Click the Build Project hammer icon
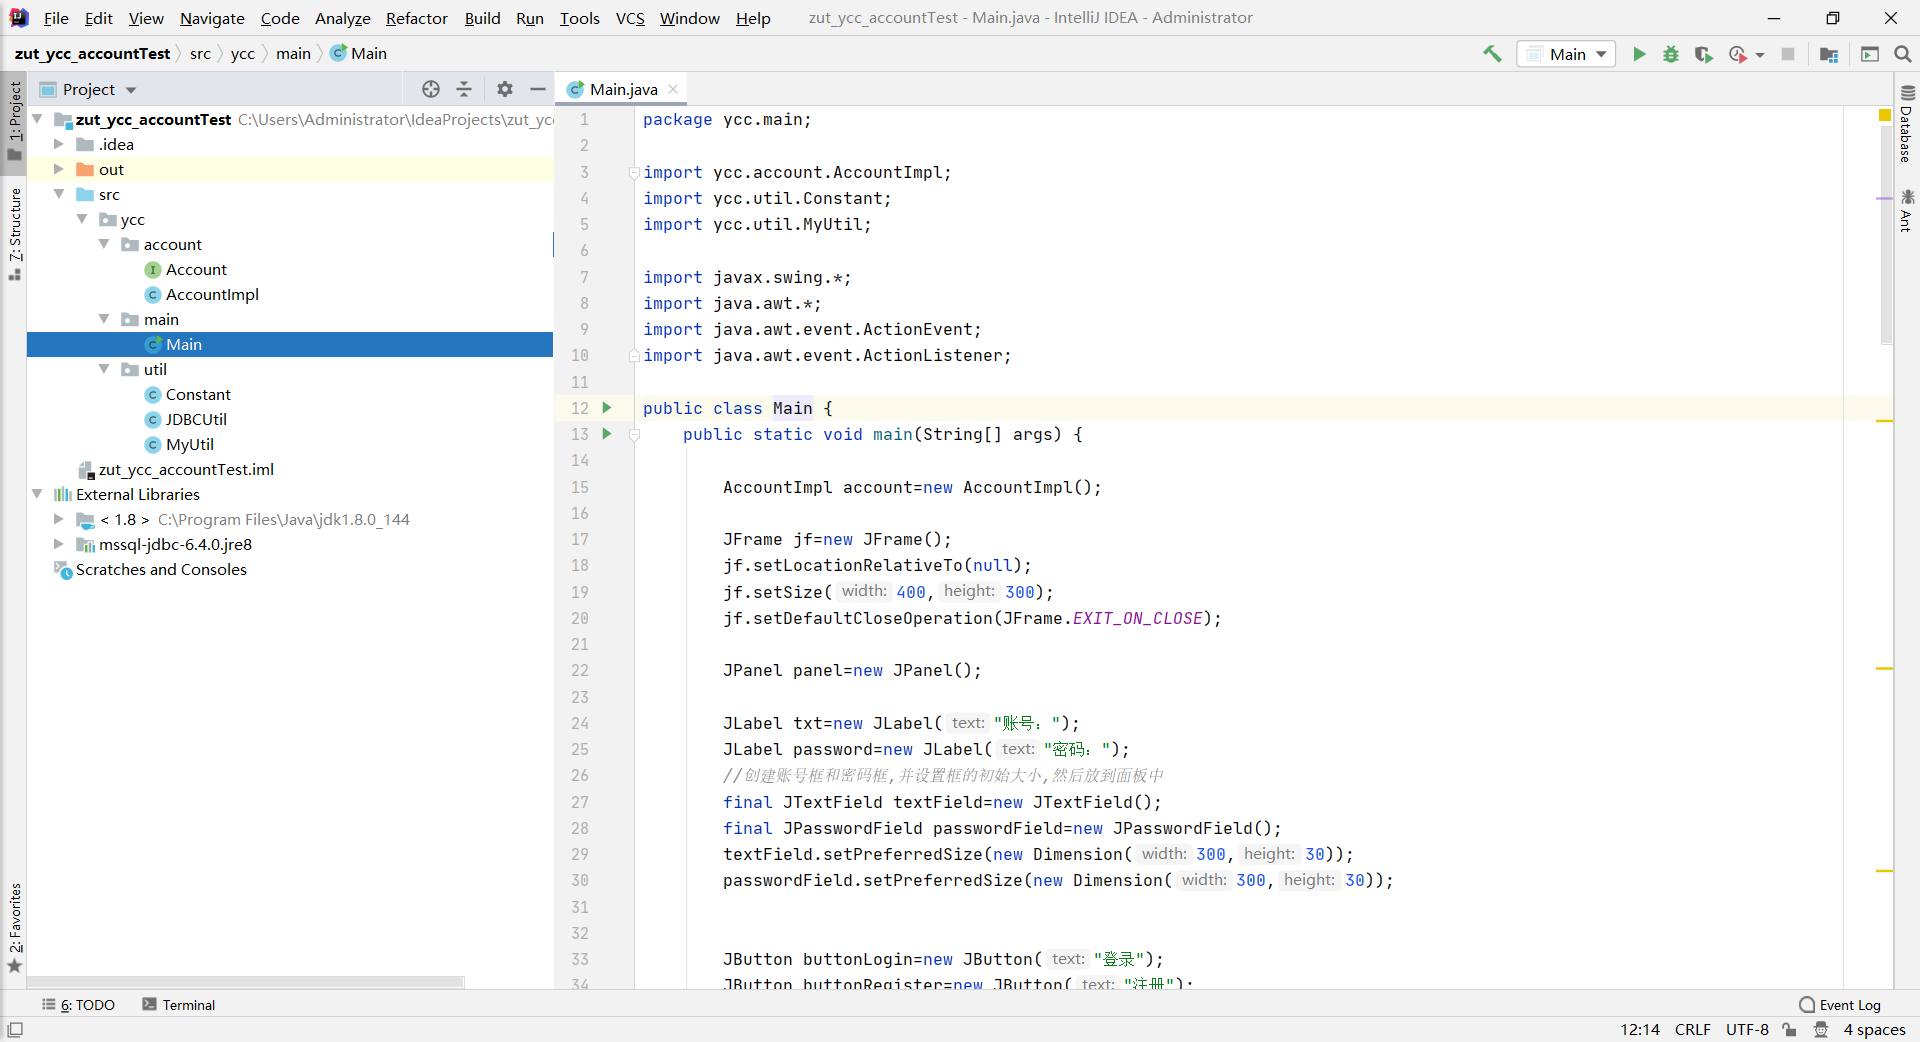The width and height of the screenshot is (1920, 1042). 1492,54
